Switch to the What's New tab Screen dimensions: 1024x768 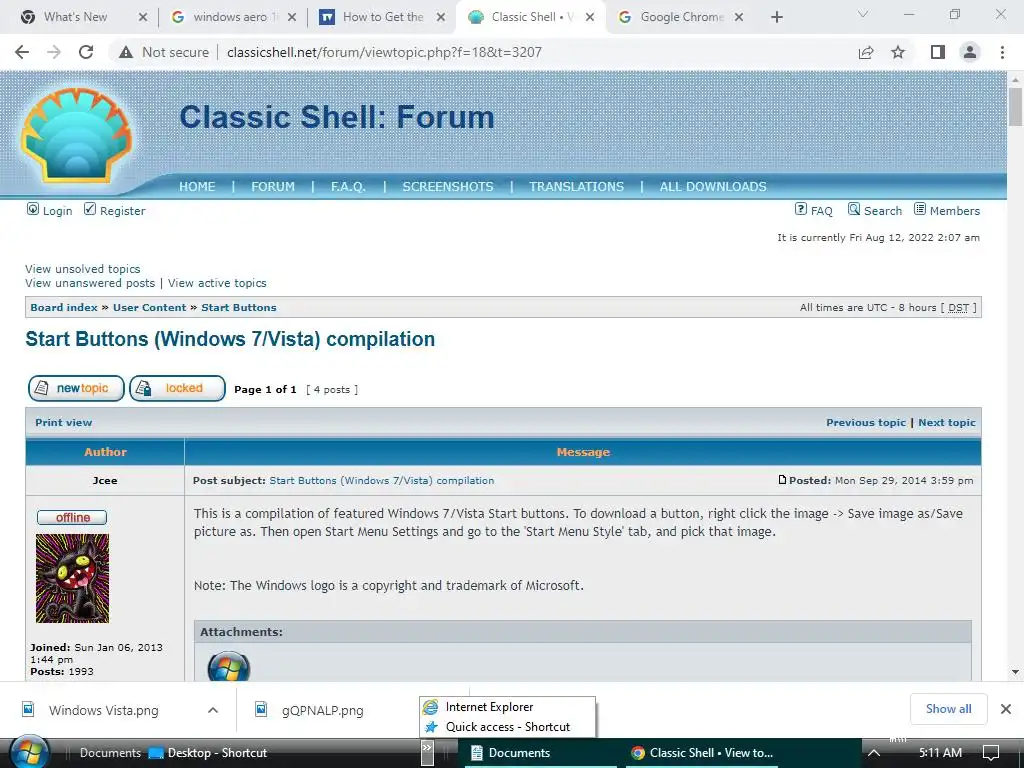click(75, 17)
